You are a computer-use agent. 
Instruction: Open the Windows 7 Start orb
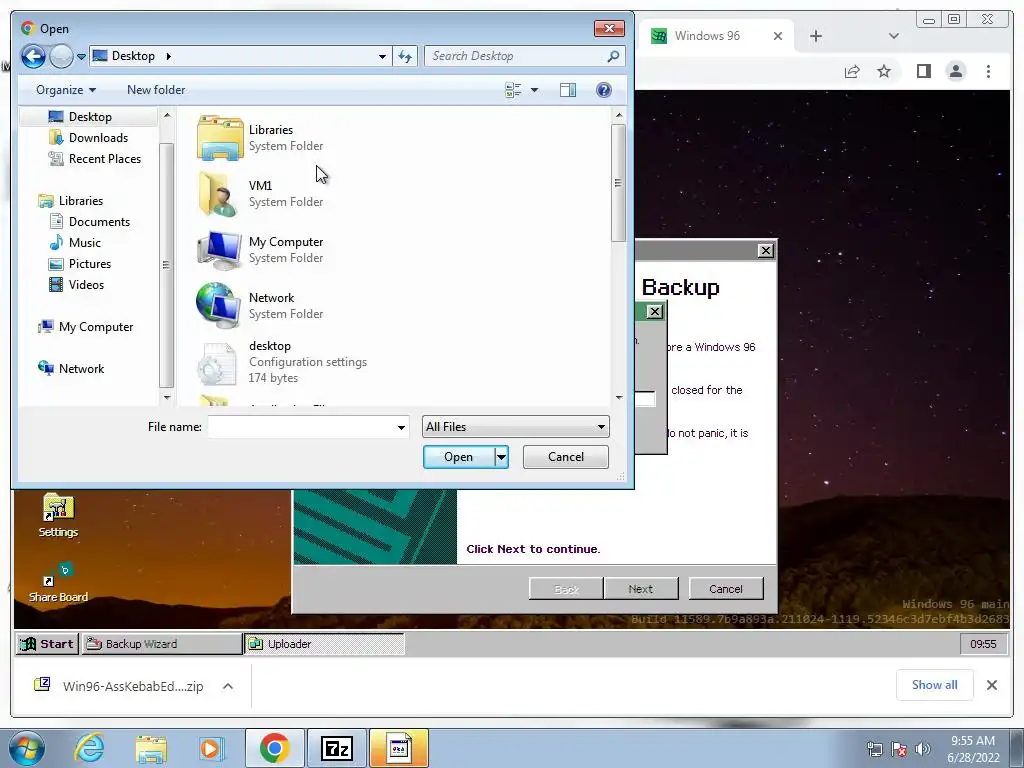[26, 748]
